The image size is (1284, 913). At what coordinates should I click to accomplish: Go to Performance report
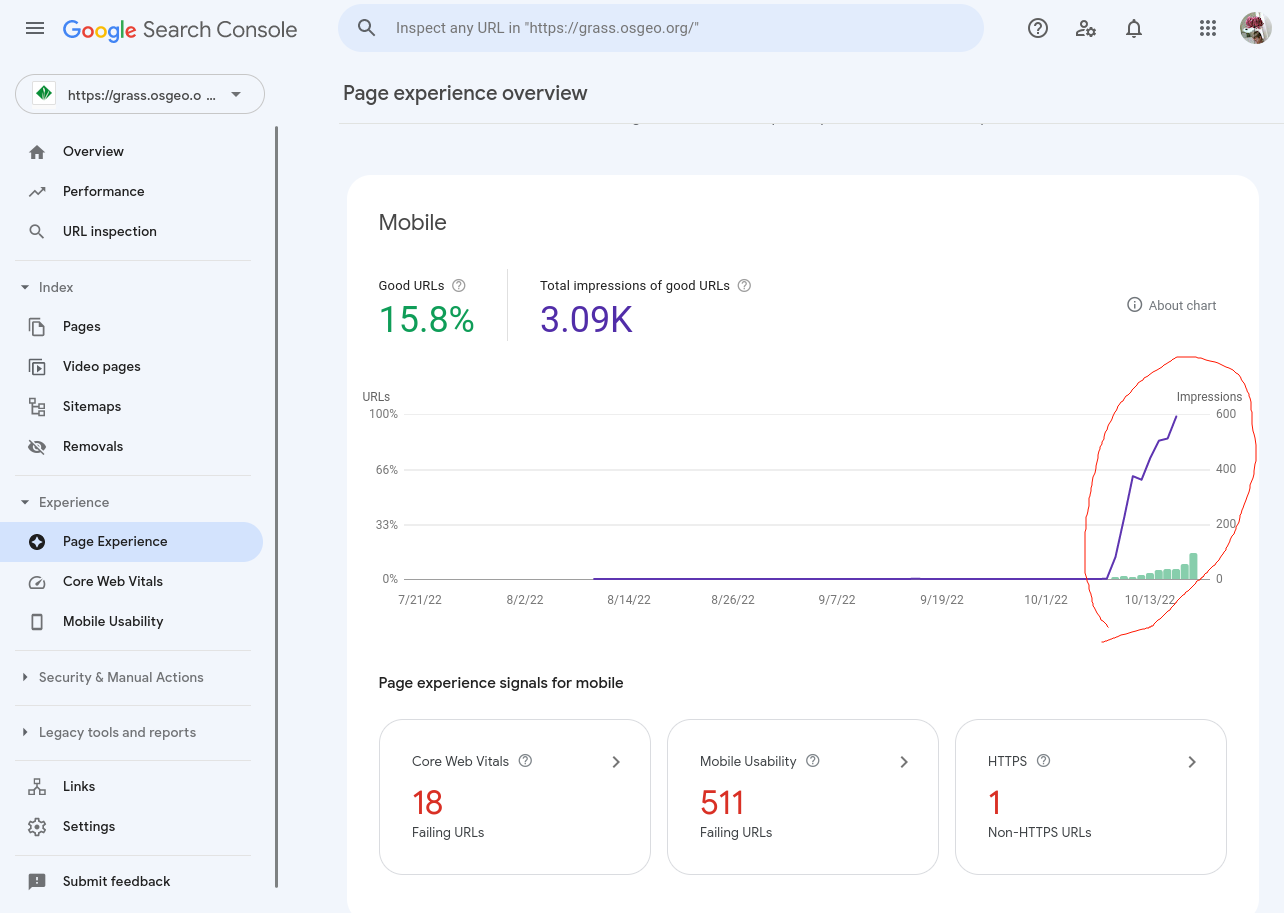103,191
